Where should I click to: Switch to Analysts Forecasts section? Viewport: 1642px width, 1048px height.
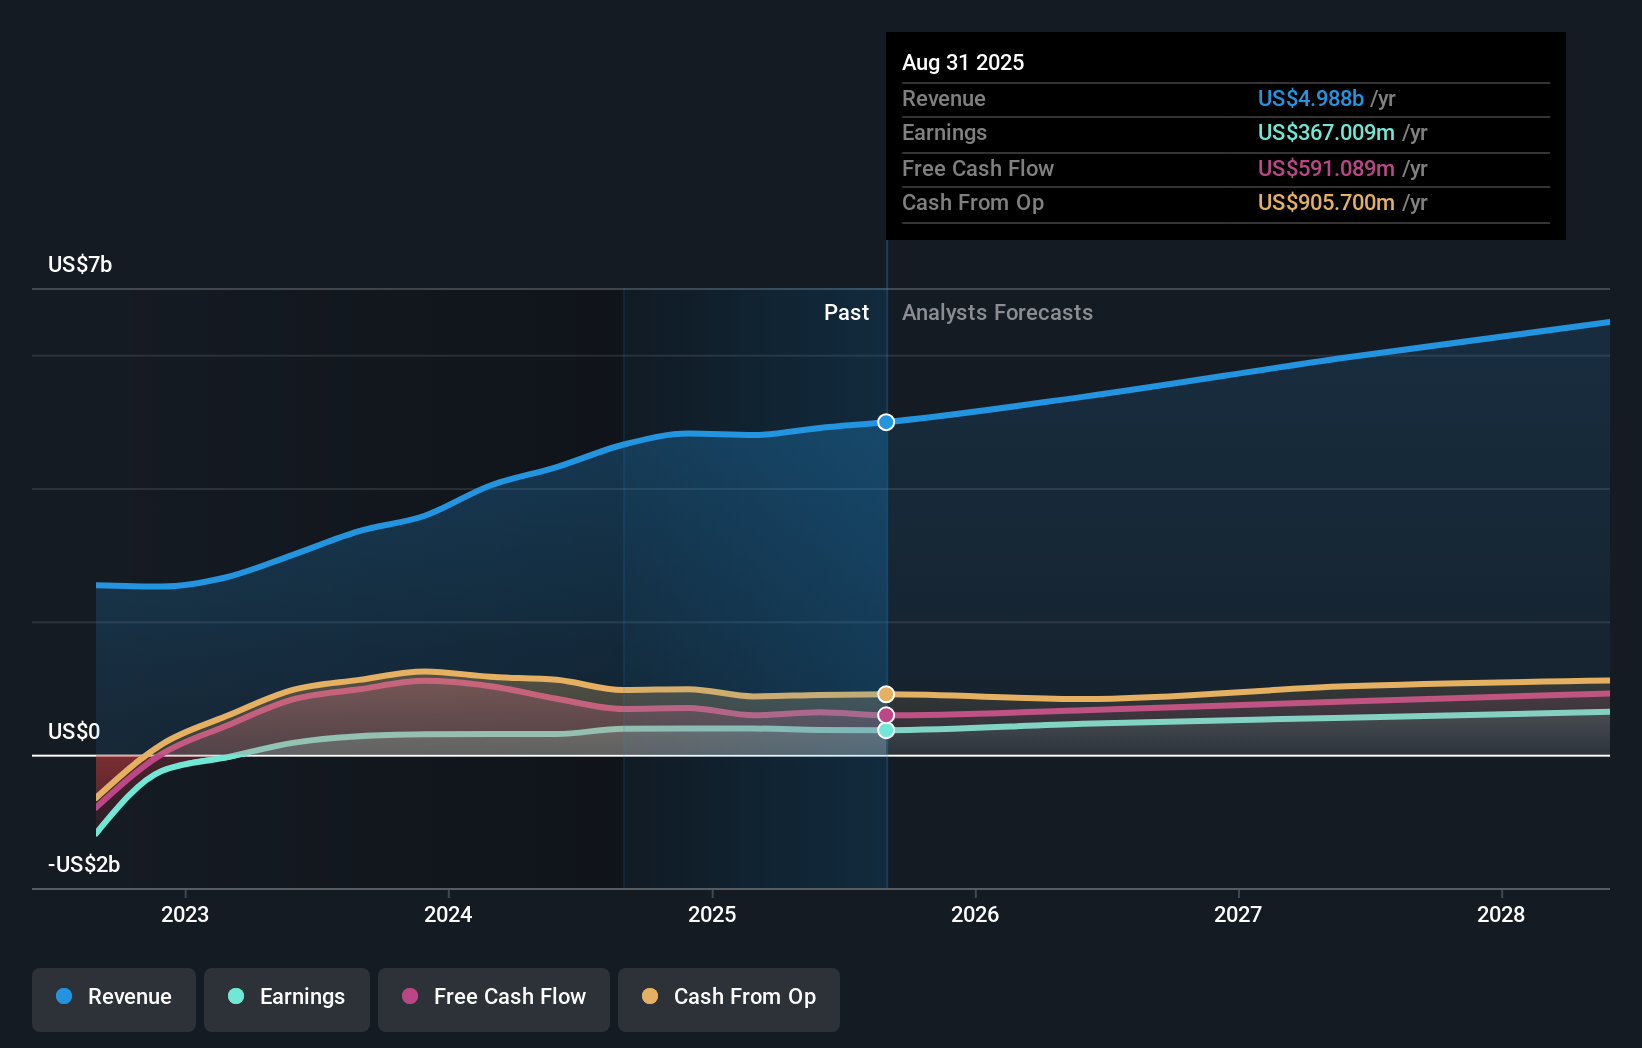[x=996, y=312]
